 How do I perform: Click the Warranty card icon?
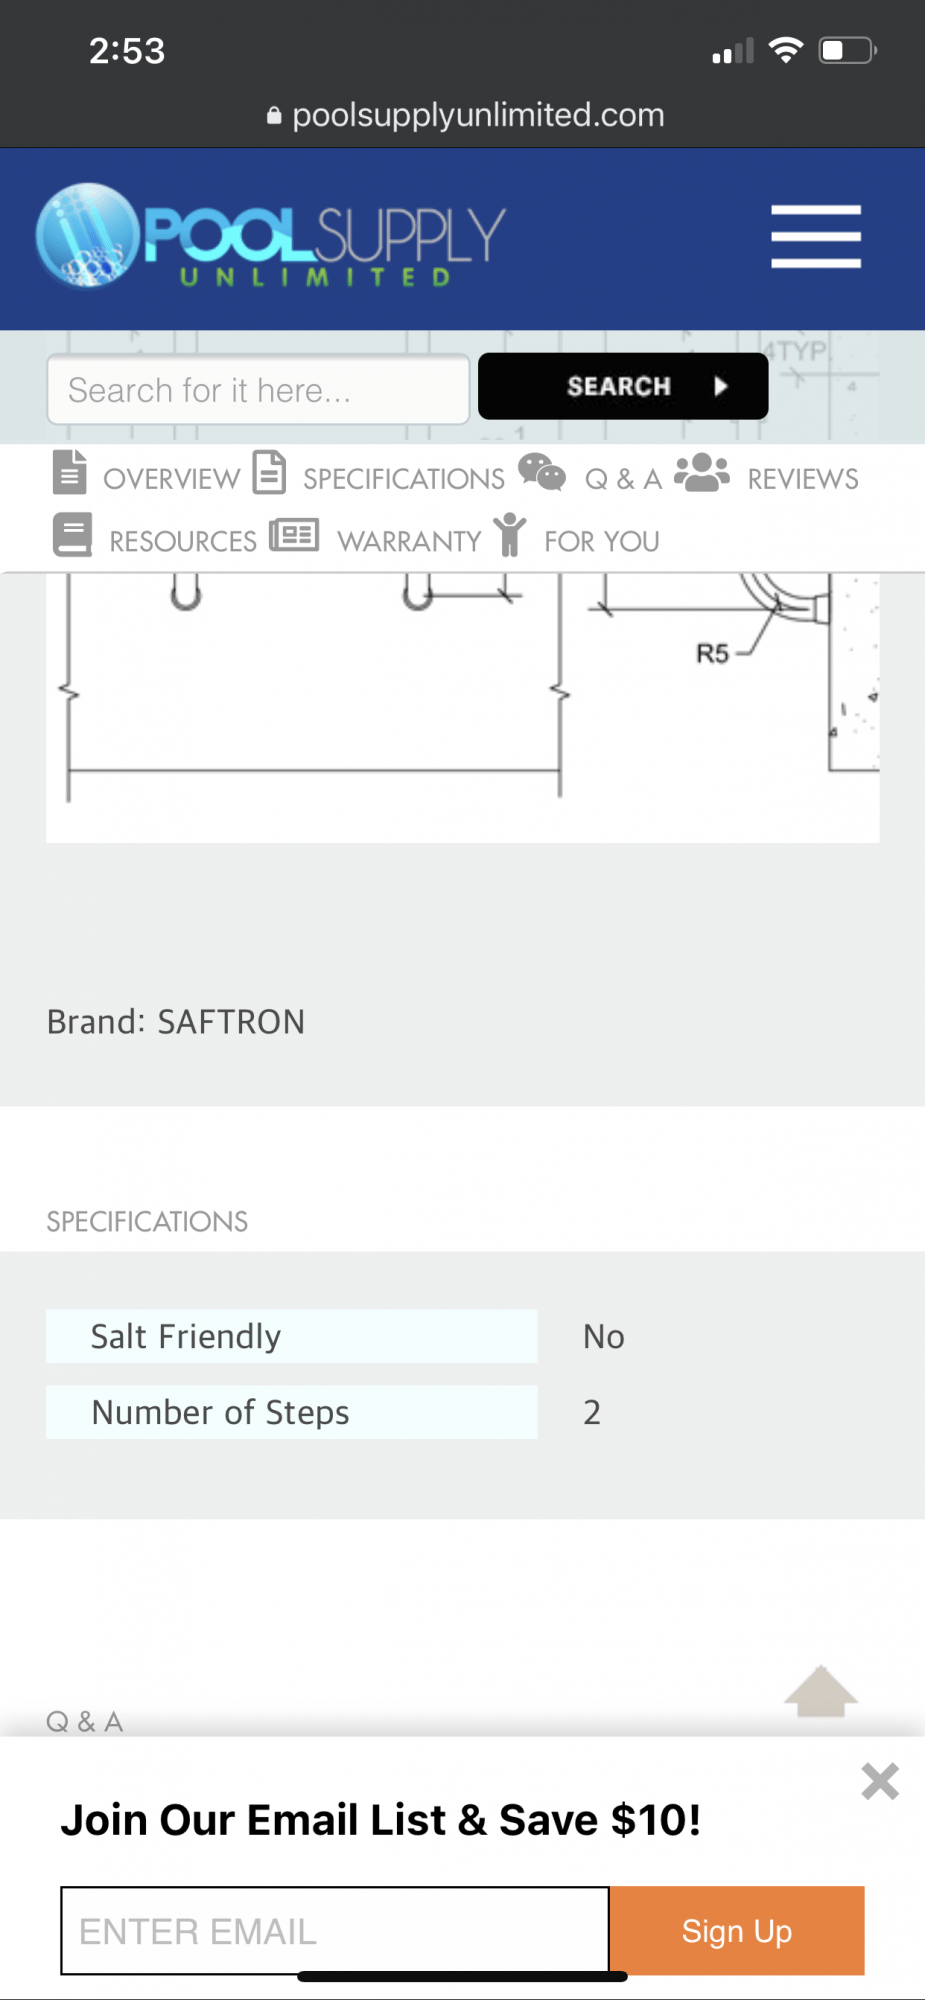pos(294,535)
